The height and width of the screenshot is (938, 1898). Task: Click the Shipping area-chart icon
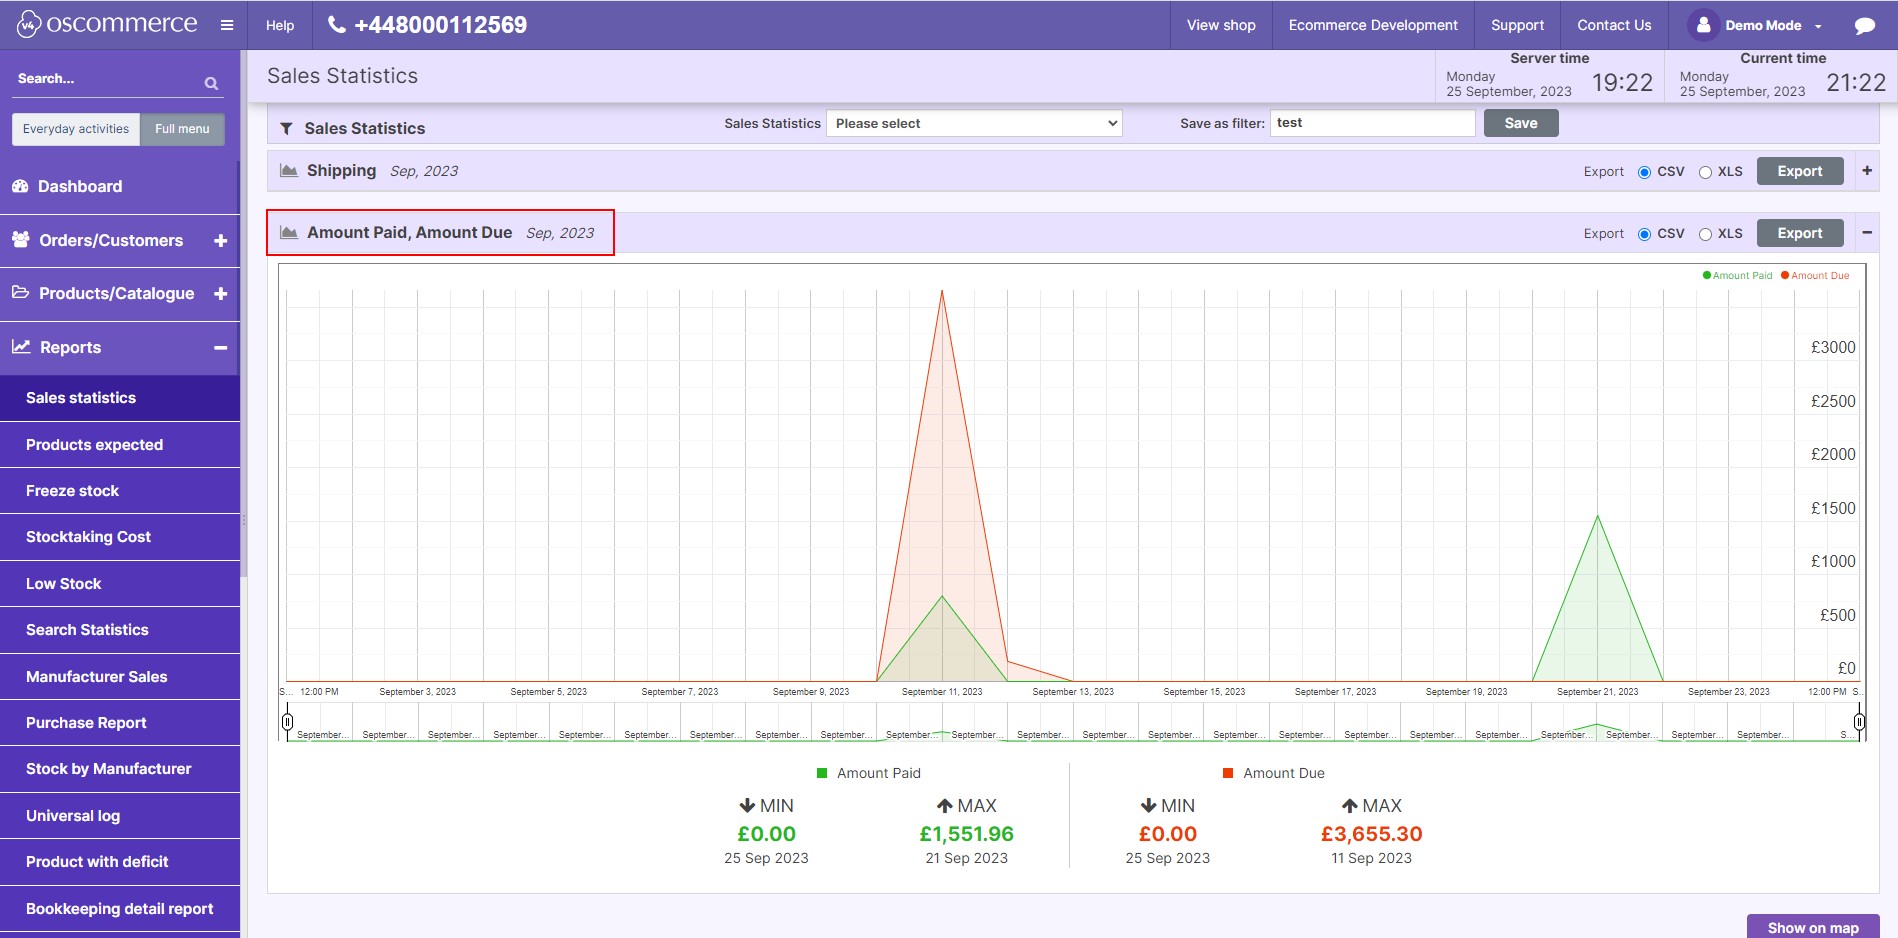click(x=289, y=170)
